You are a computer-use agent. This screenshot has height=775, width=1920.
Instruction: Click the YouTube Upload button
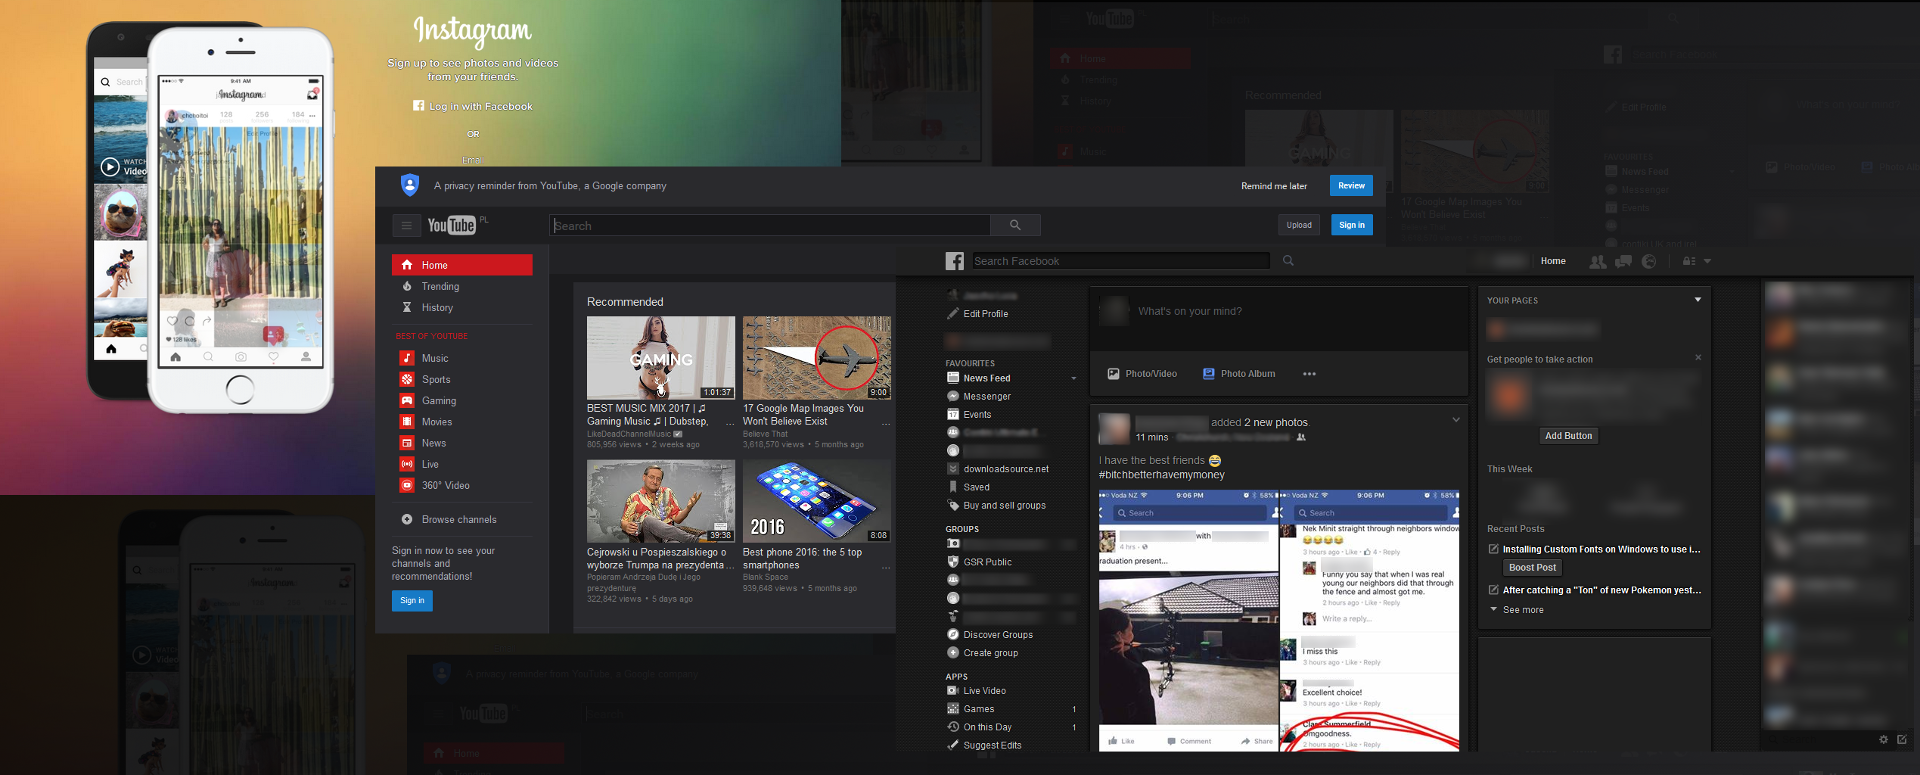(x=1299, y=225)
